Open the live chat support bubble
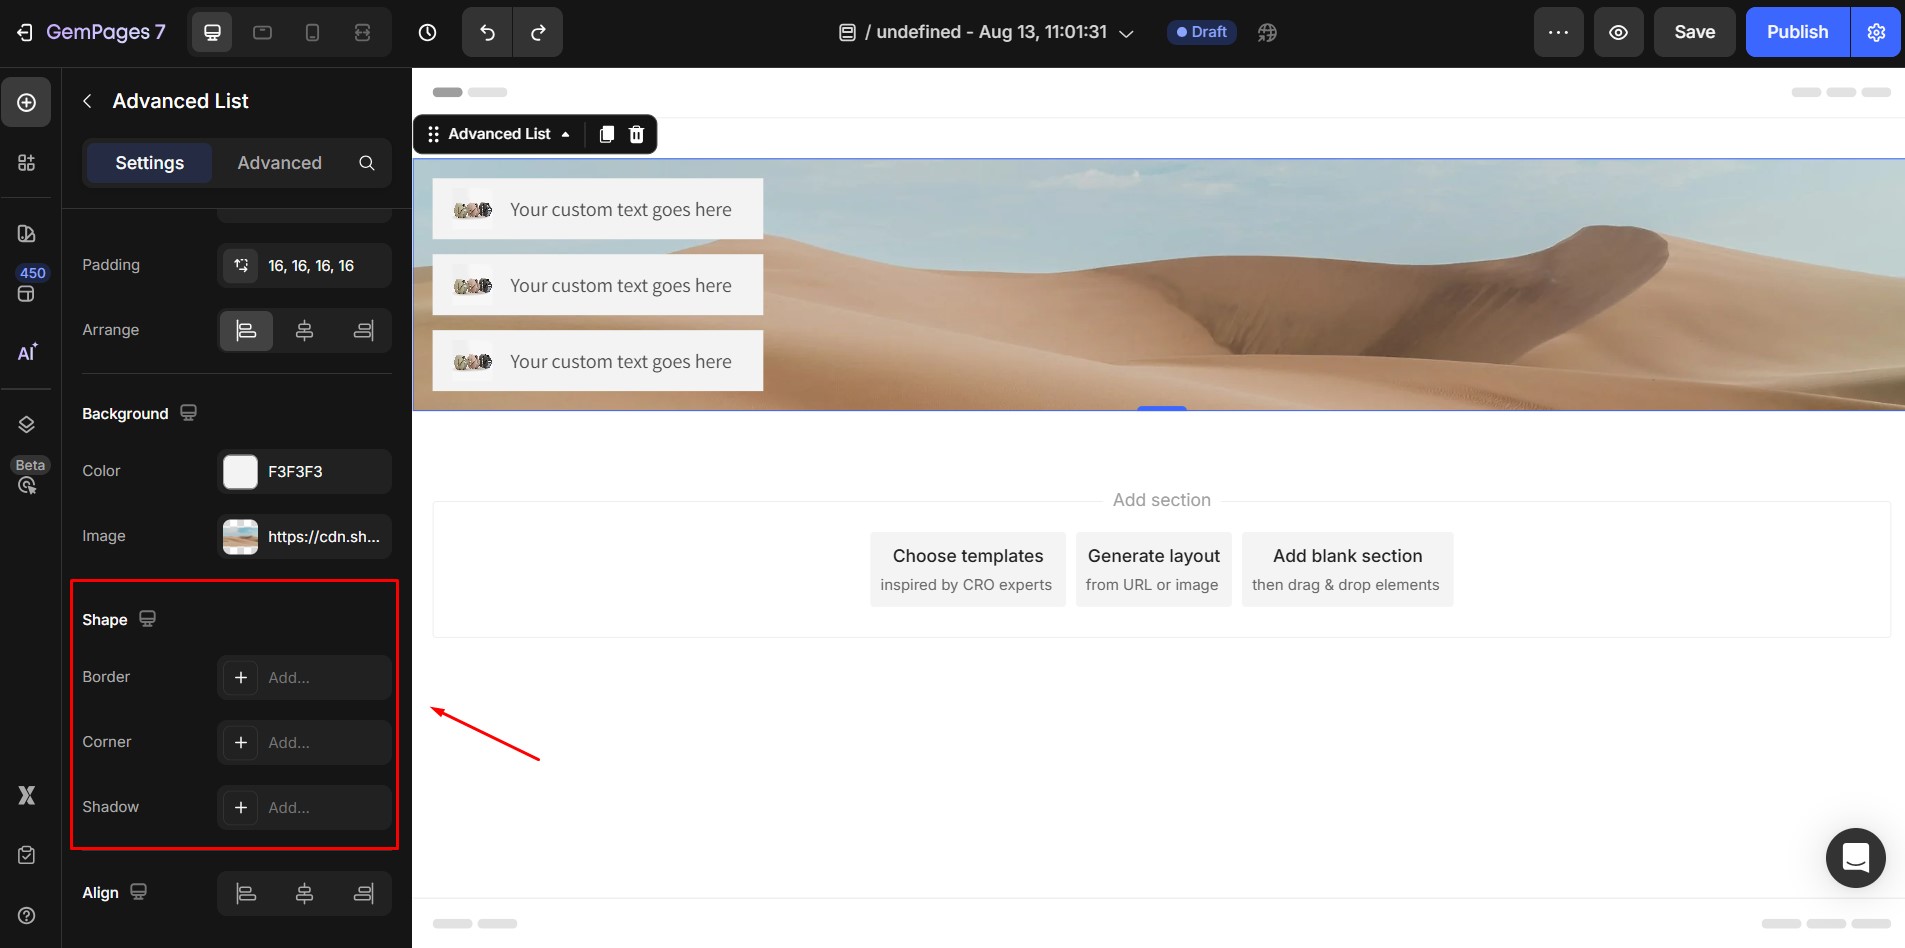Image resolution: width=1905 pixels, height=948 pixels. 1855,858
